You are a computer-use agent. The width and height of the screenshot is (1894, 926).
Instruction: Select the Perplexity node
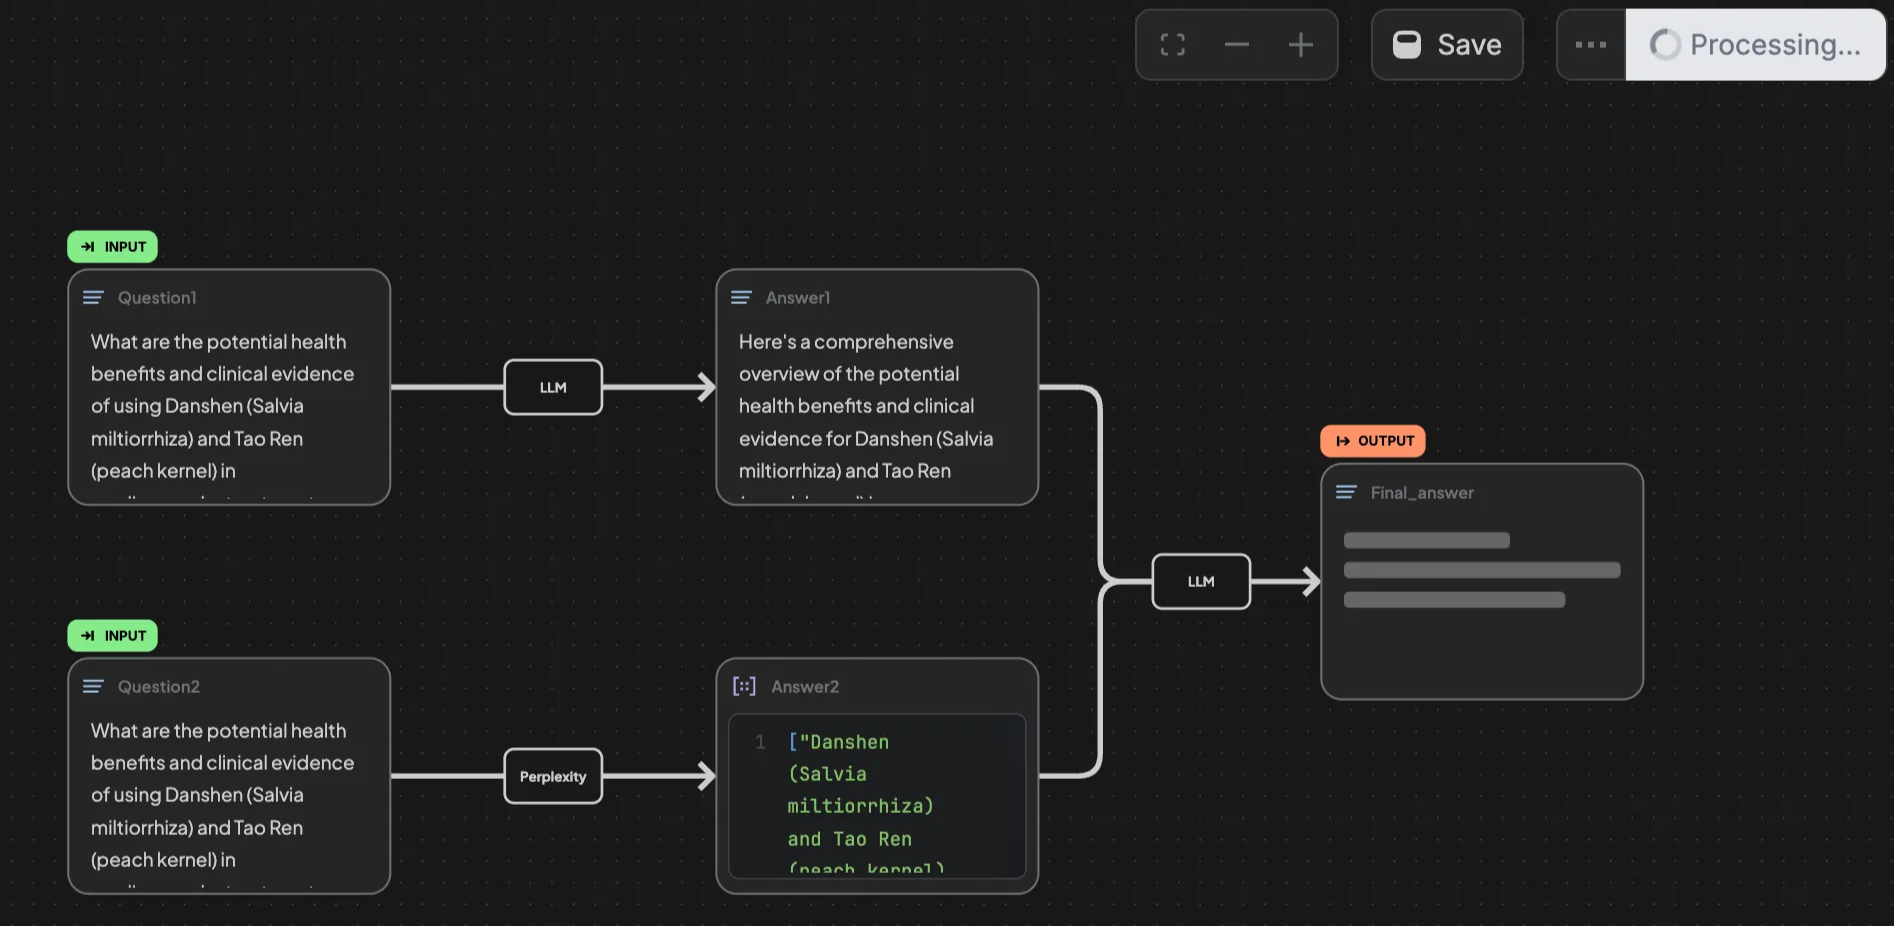pos(553,776)
